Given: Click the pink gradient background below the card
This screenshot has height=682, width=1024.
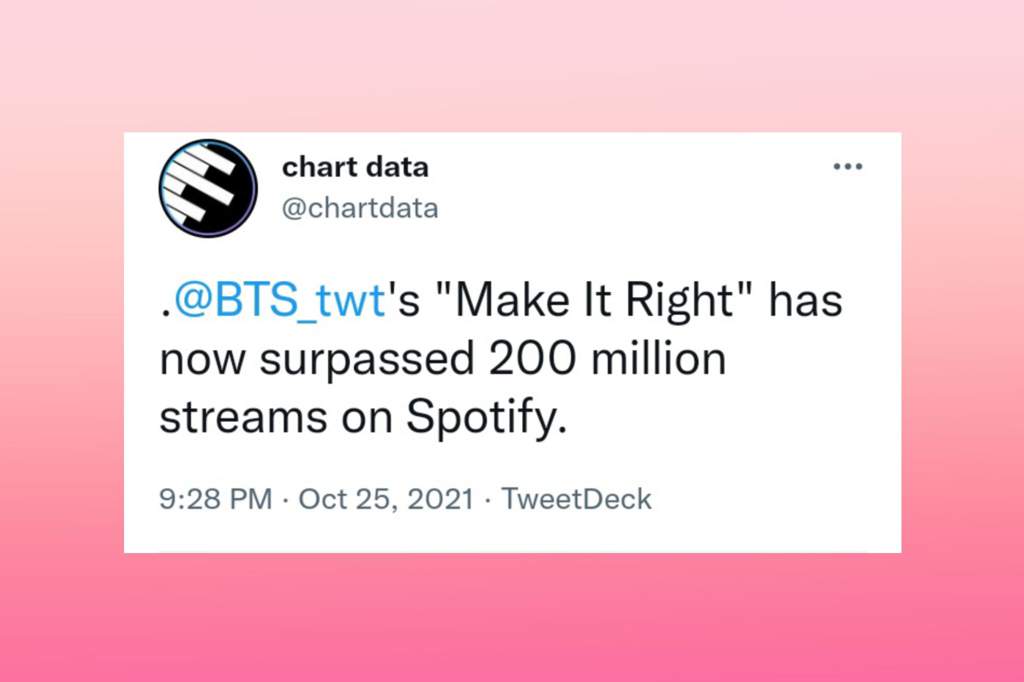Looking at the screenshot, I should point(512,617).
